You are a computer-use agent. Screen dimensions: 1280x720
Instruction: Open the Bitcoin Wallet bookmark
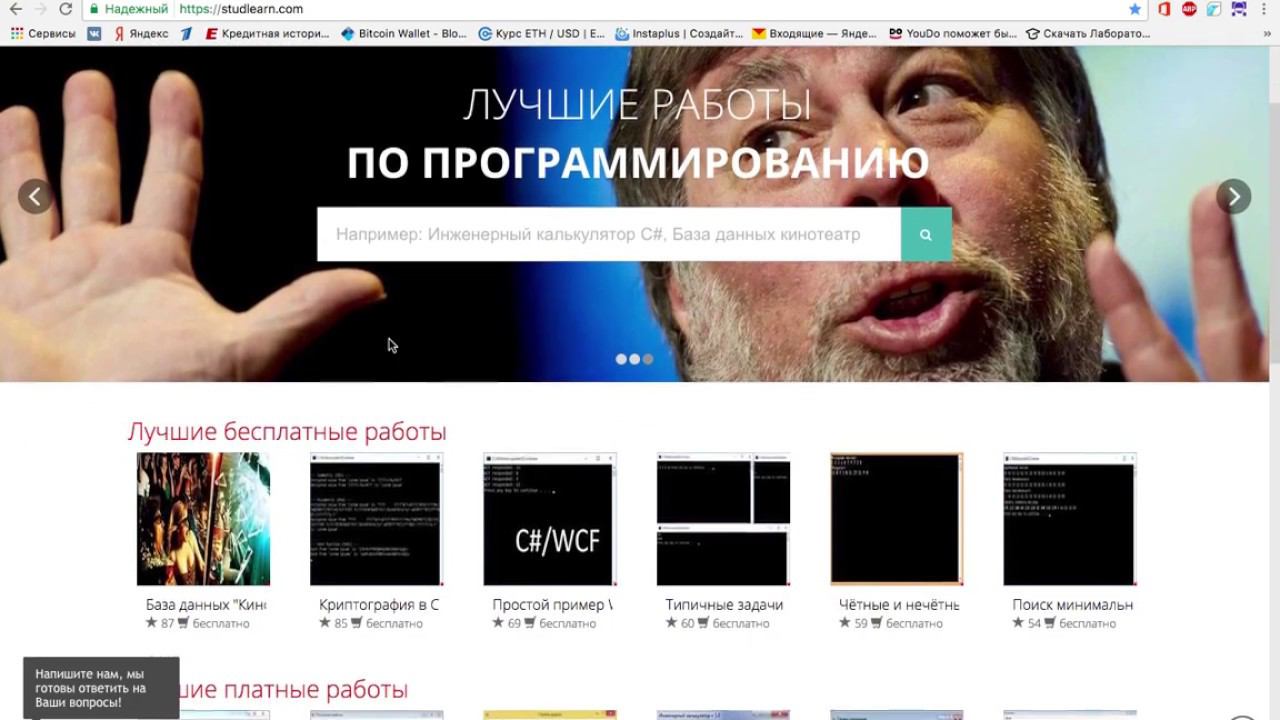[x=404, y=33]
